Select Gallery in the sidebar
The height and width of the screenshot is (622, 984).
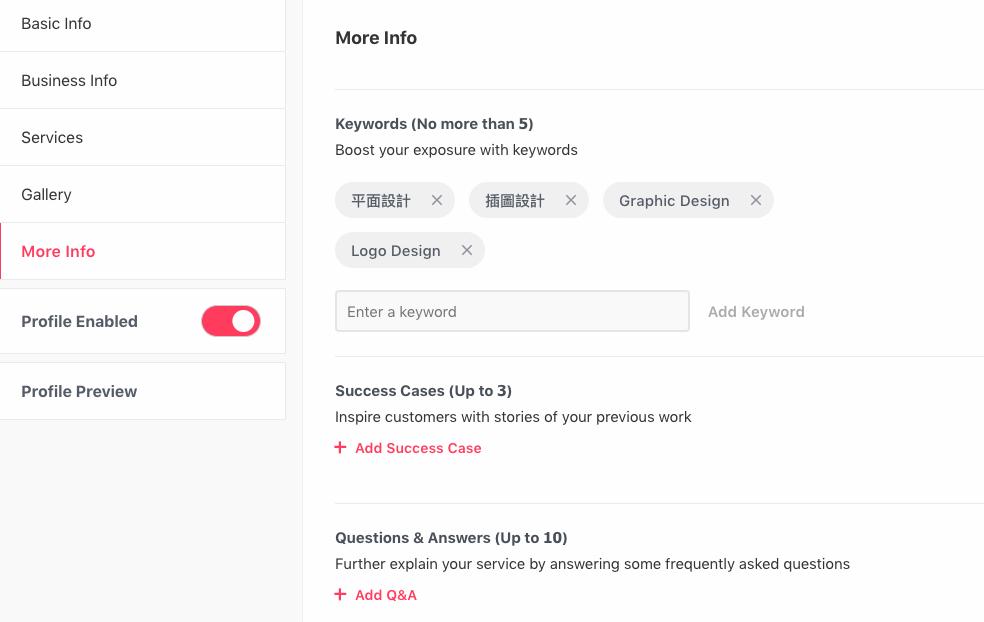tap(142, 195)
